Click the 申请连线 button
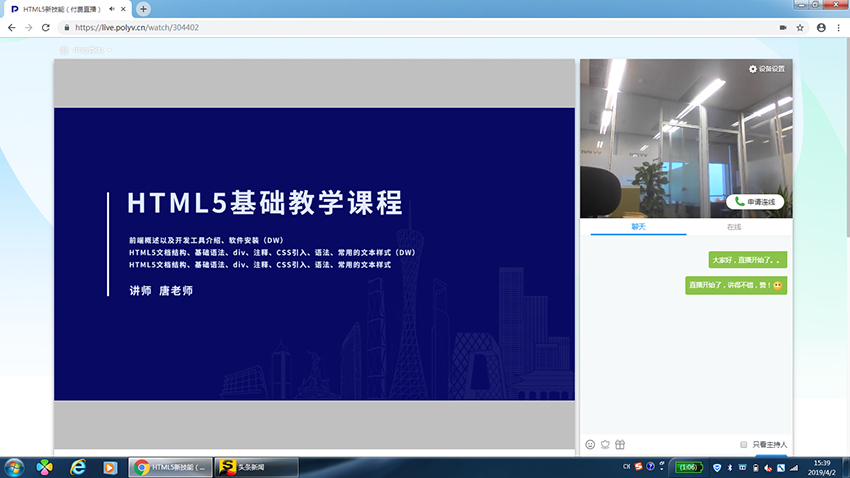This screenshot has height=478, width=850. click(x=755, y=201)
